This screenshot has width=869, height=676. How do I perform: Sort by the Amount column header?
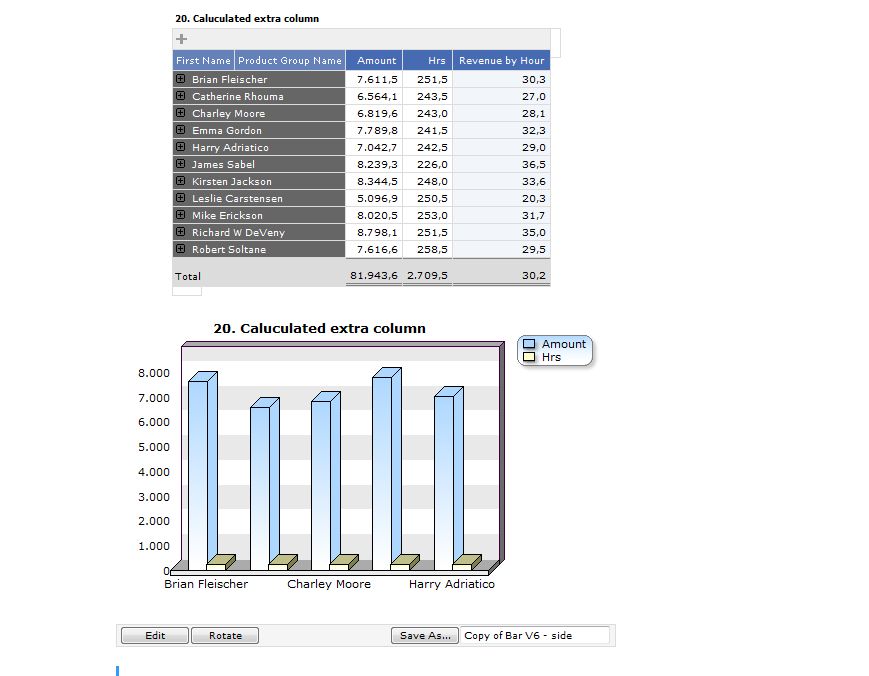click(x=376, y=61)
